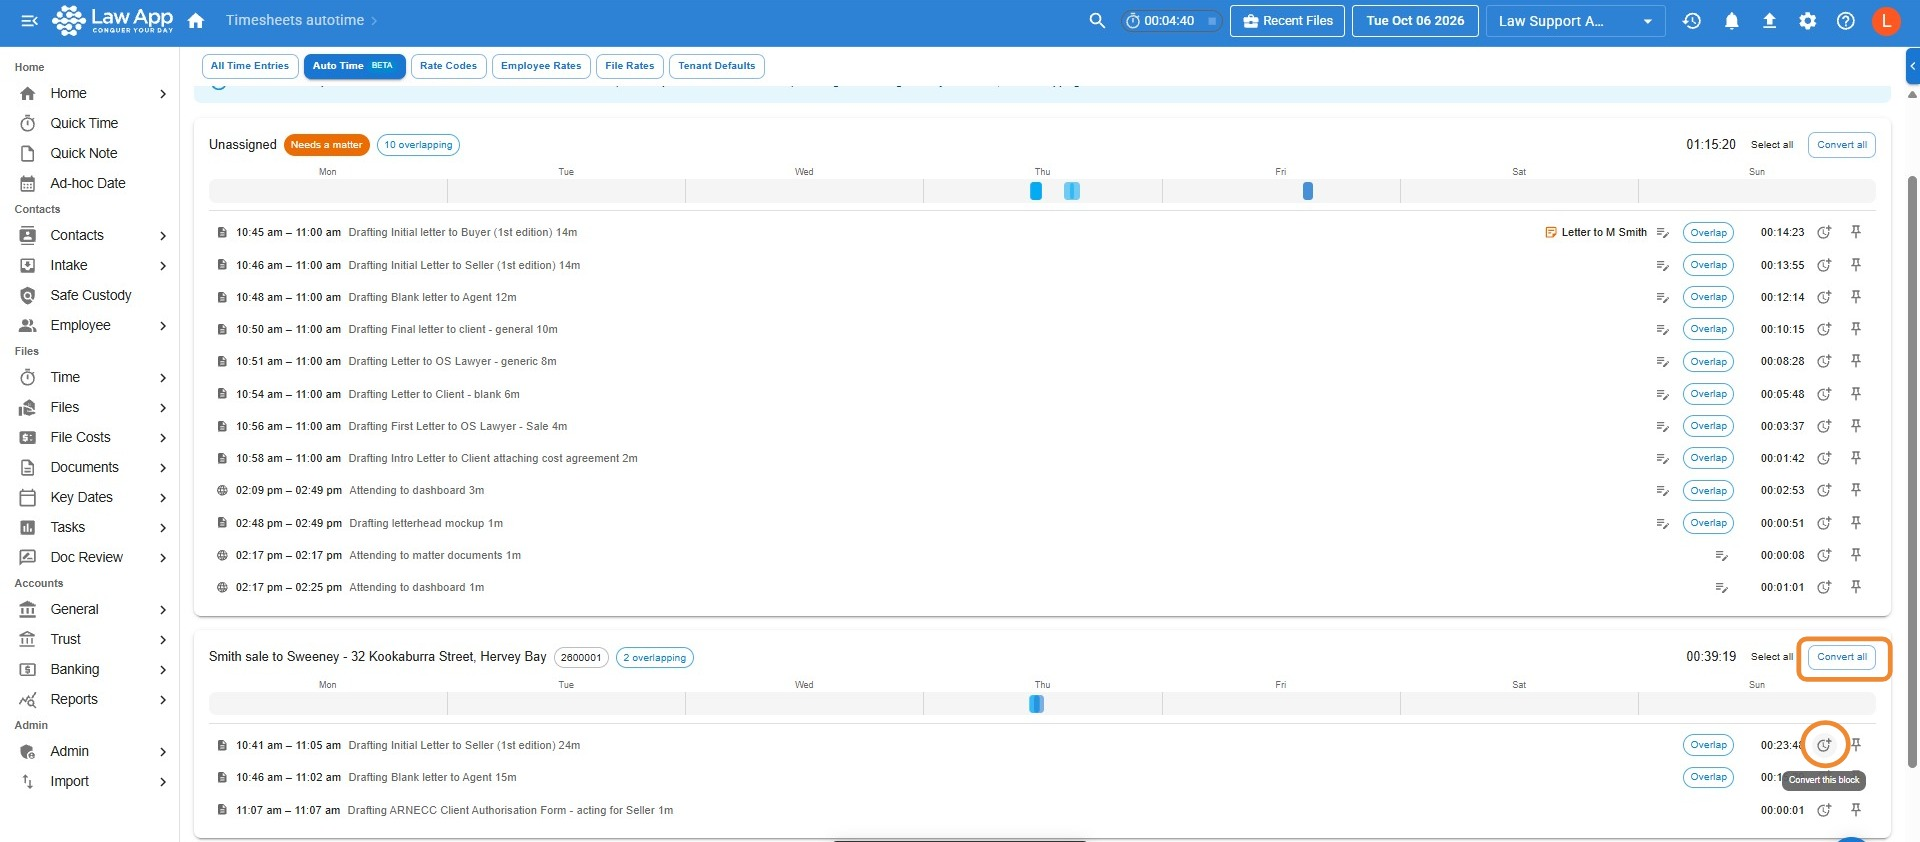Viewport: 1920px width, 842px height.
Task: Click the upload arrow icon in header
Action: tap(1769, 21)
